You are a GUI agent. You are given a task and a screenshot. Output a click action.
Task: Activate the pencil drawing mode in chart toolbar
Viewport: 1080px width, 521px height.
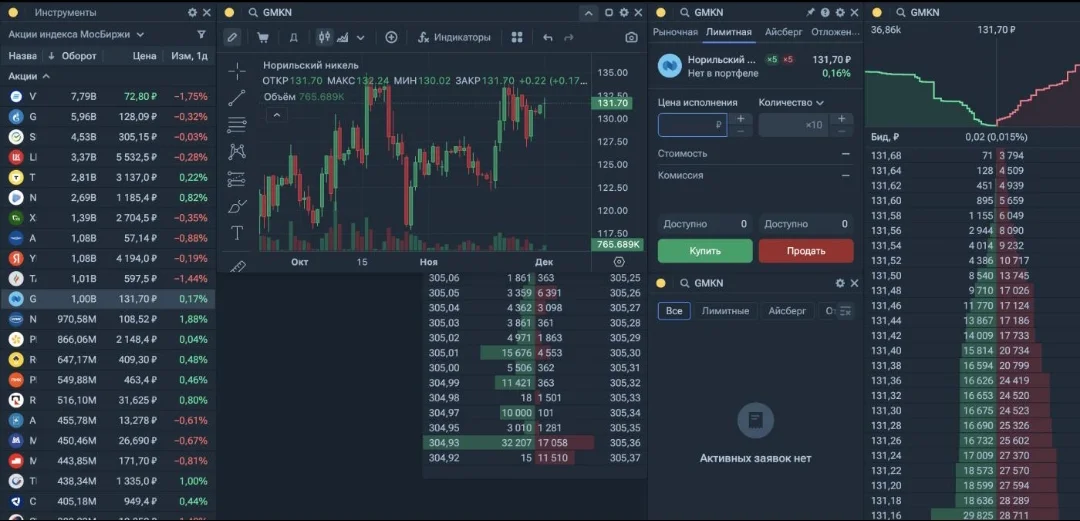pos(232,37)
